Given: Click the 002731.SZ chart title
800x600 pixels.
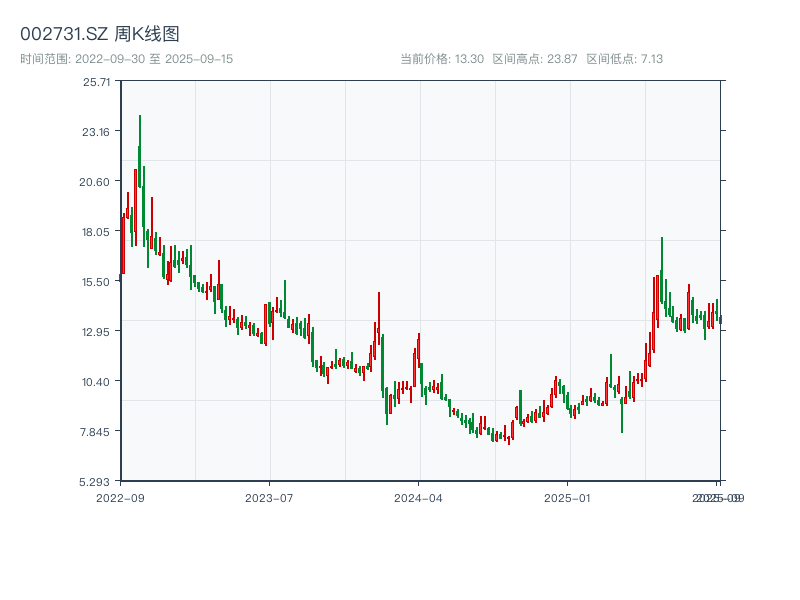Looking at the screenshot, I should [62, 32].
